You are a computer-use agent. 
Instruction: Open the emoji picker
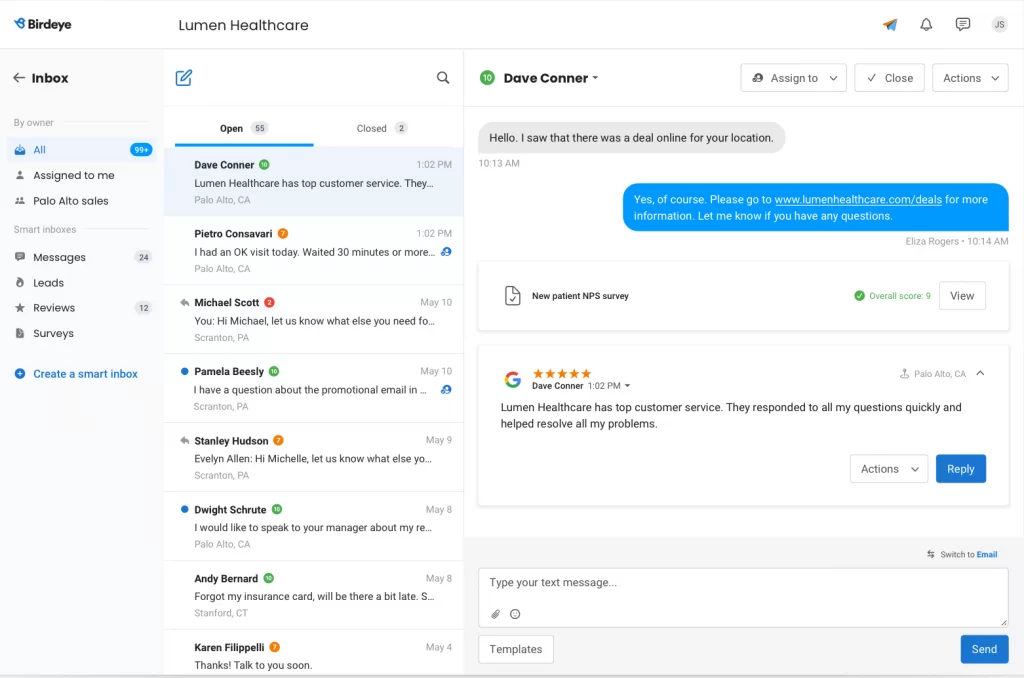tap(515, 614)
